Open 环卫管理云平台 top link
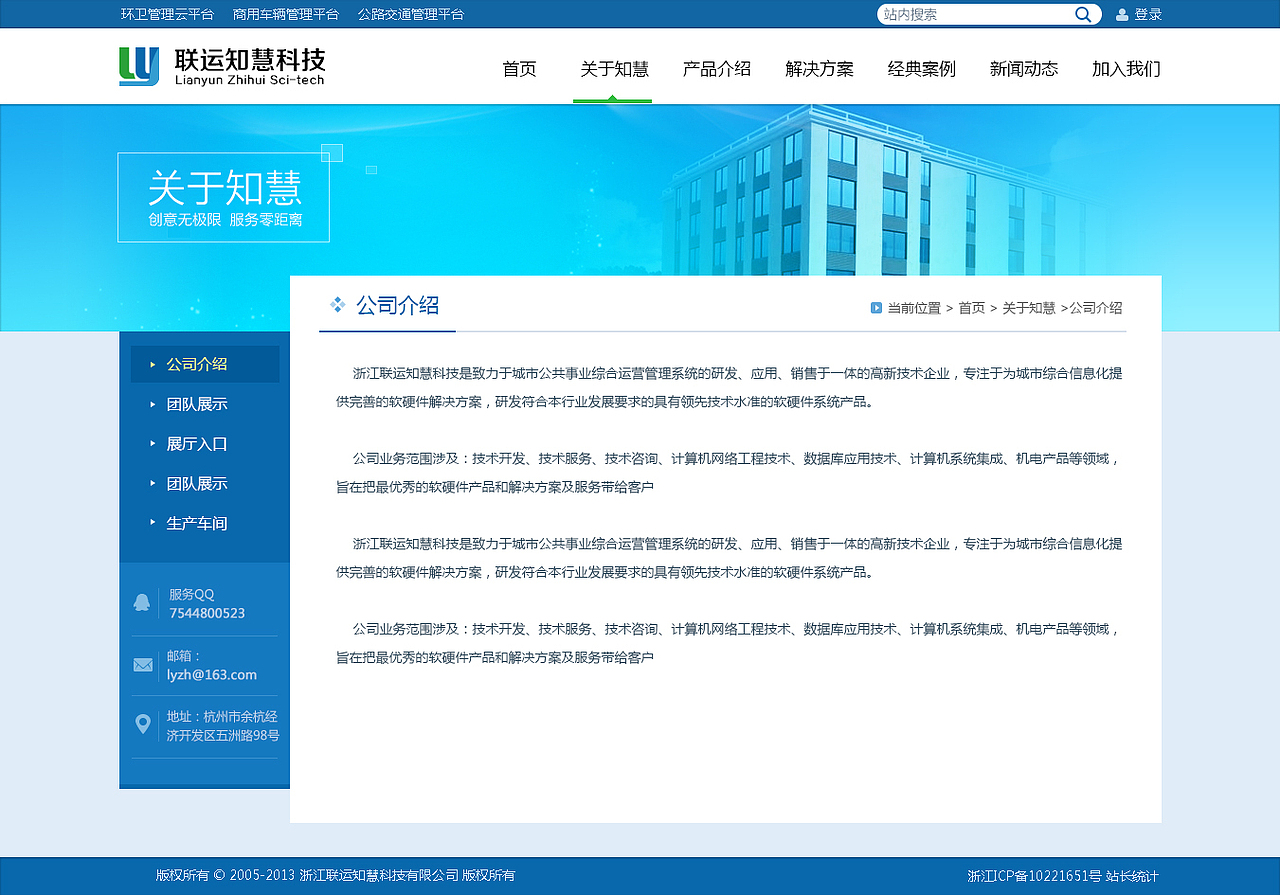Viewport: 1280px width, 895px height. click(x=167, y=14)
